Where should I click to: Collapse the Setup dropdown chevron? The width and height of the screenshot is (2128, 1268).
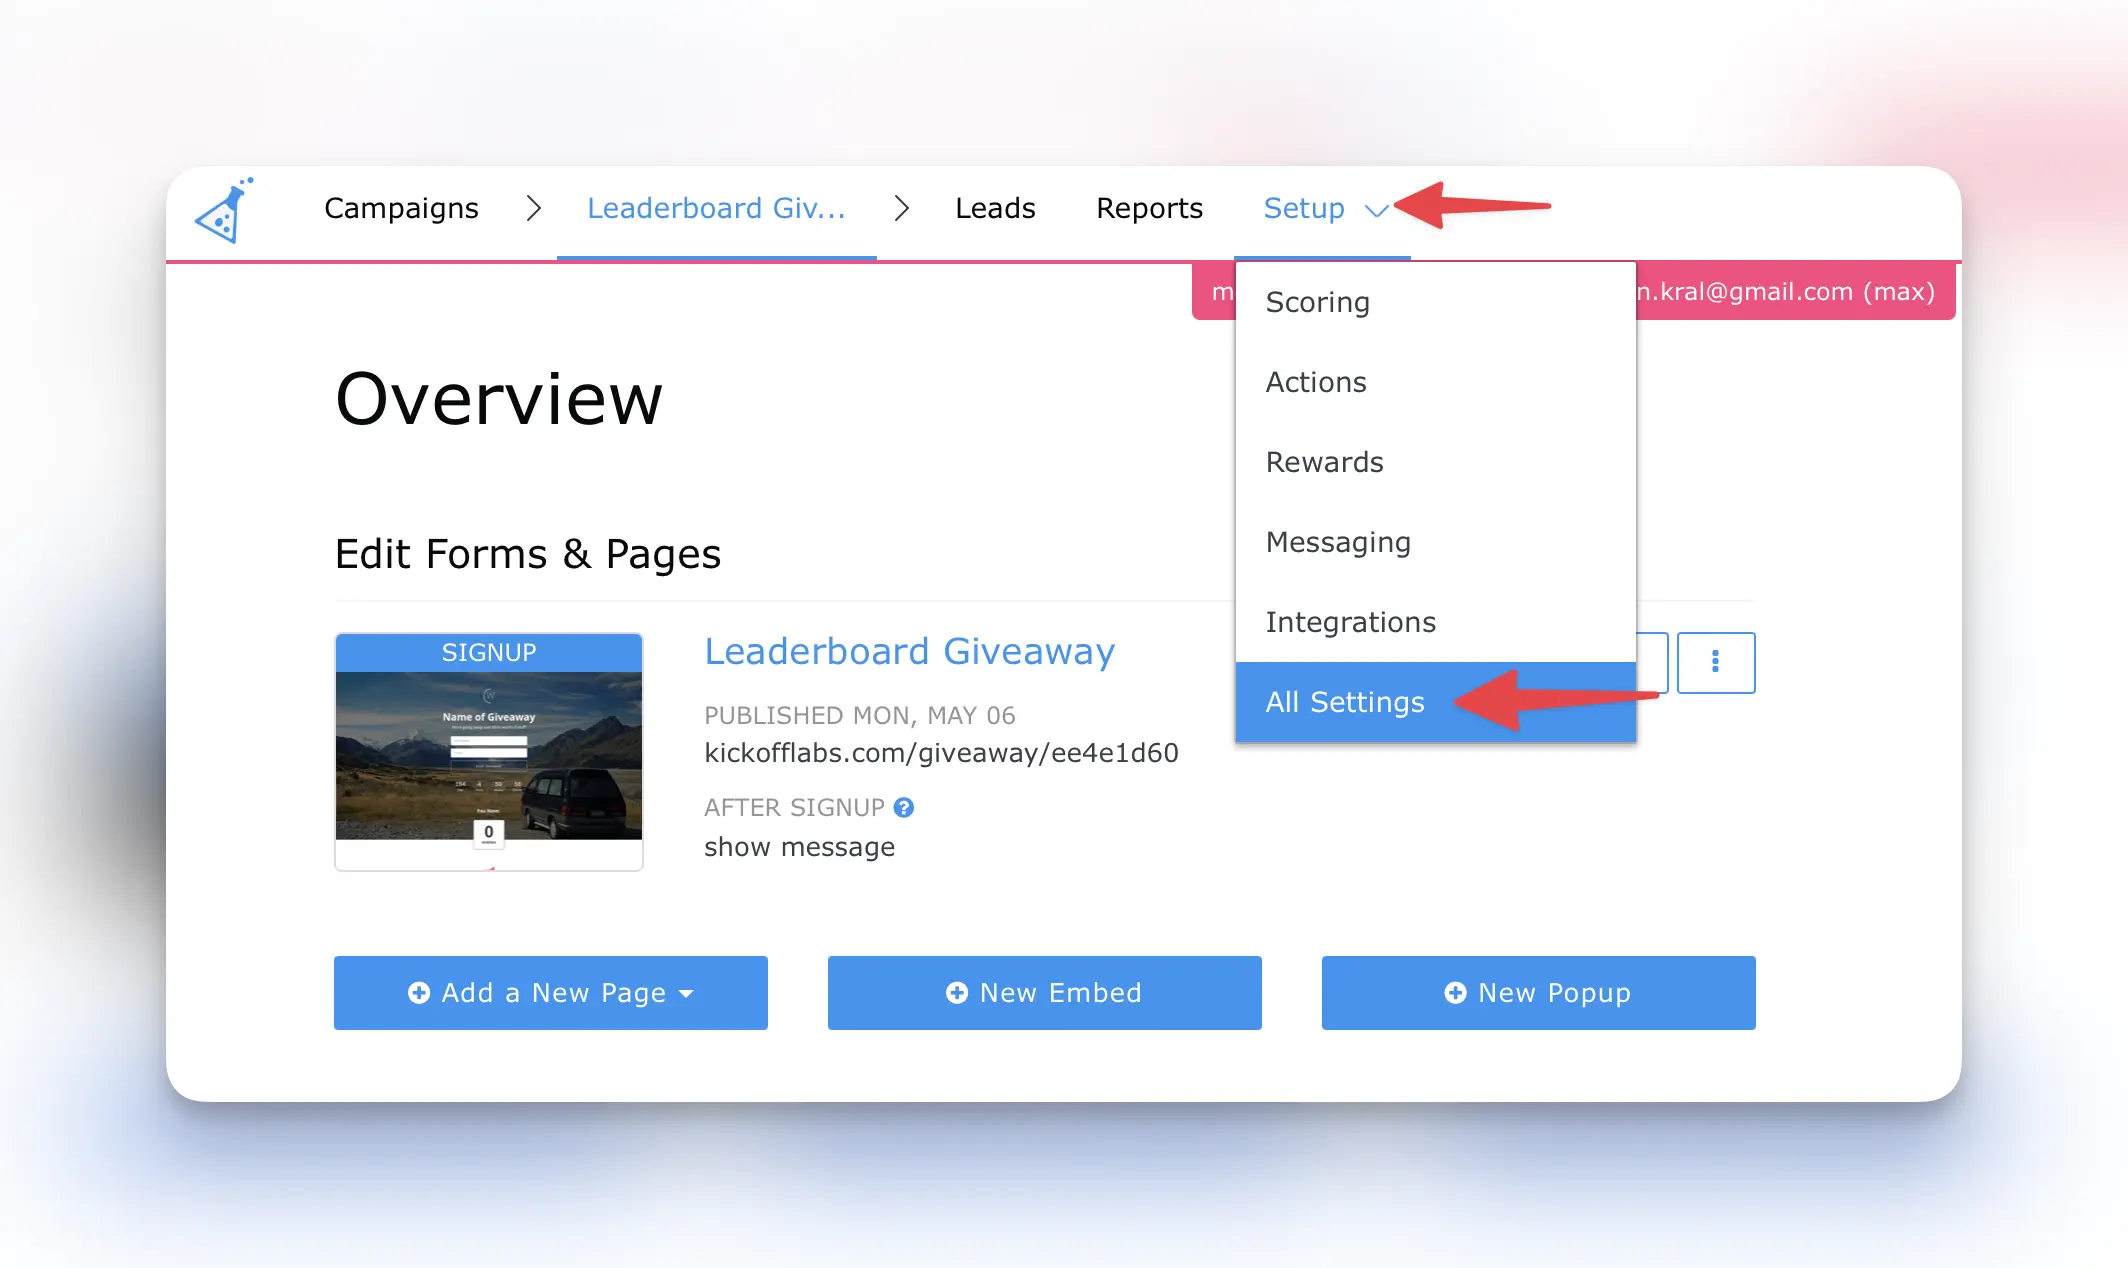(x=1377, y=210)
